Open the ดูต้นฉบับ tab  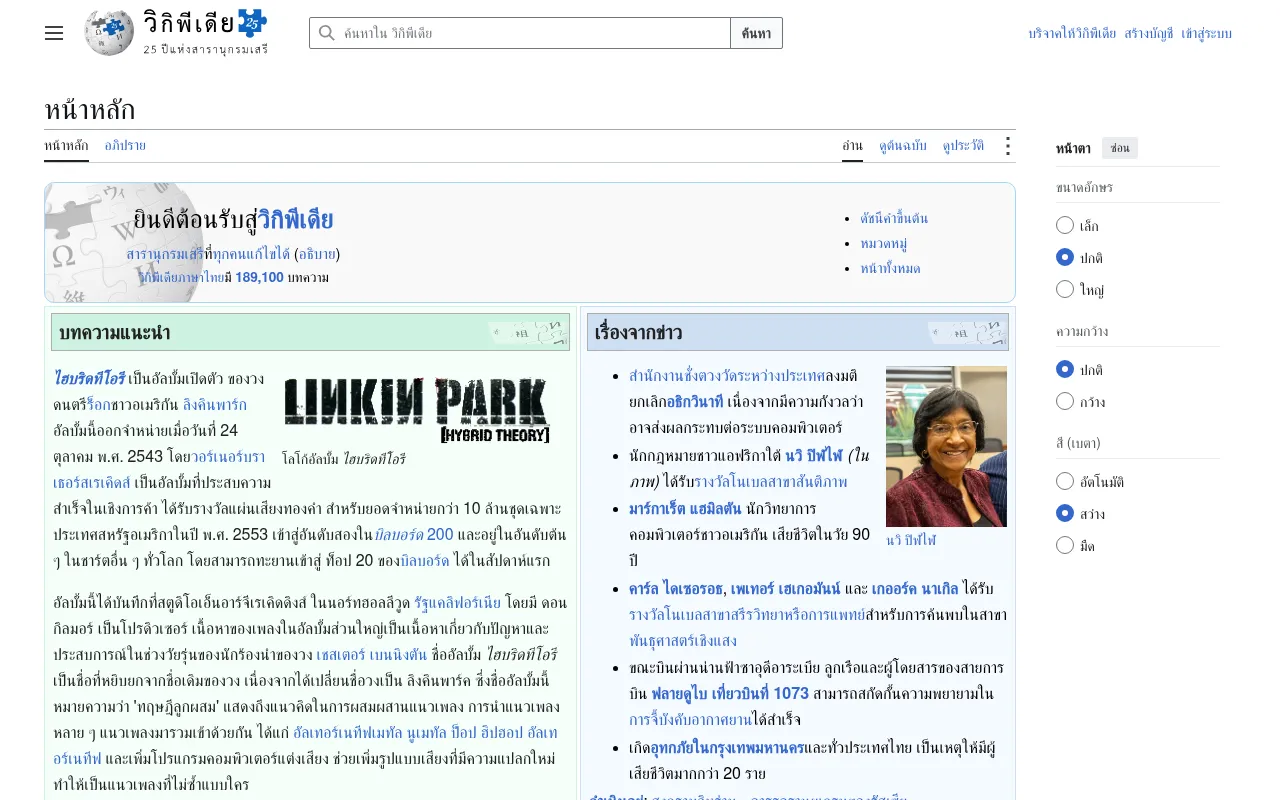[903, 146]
